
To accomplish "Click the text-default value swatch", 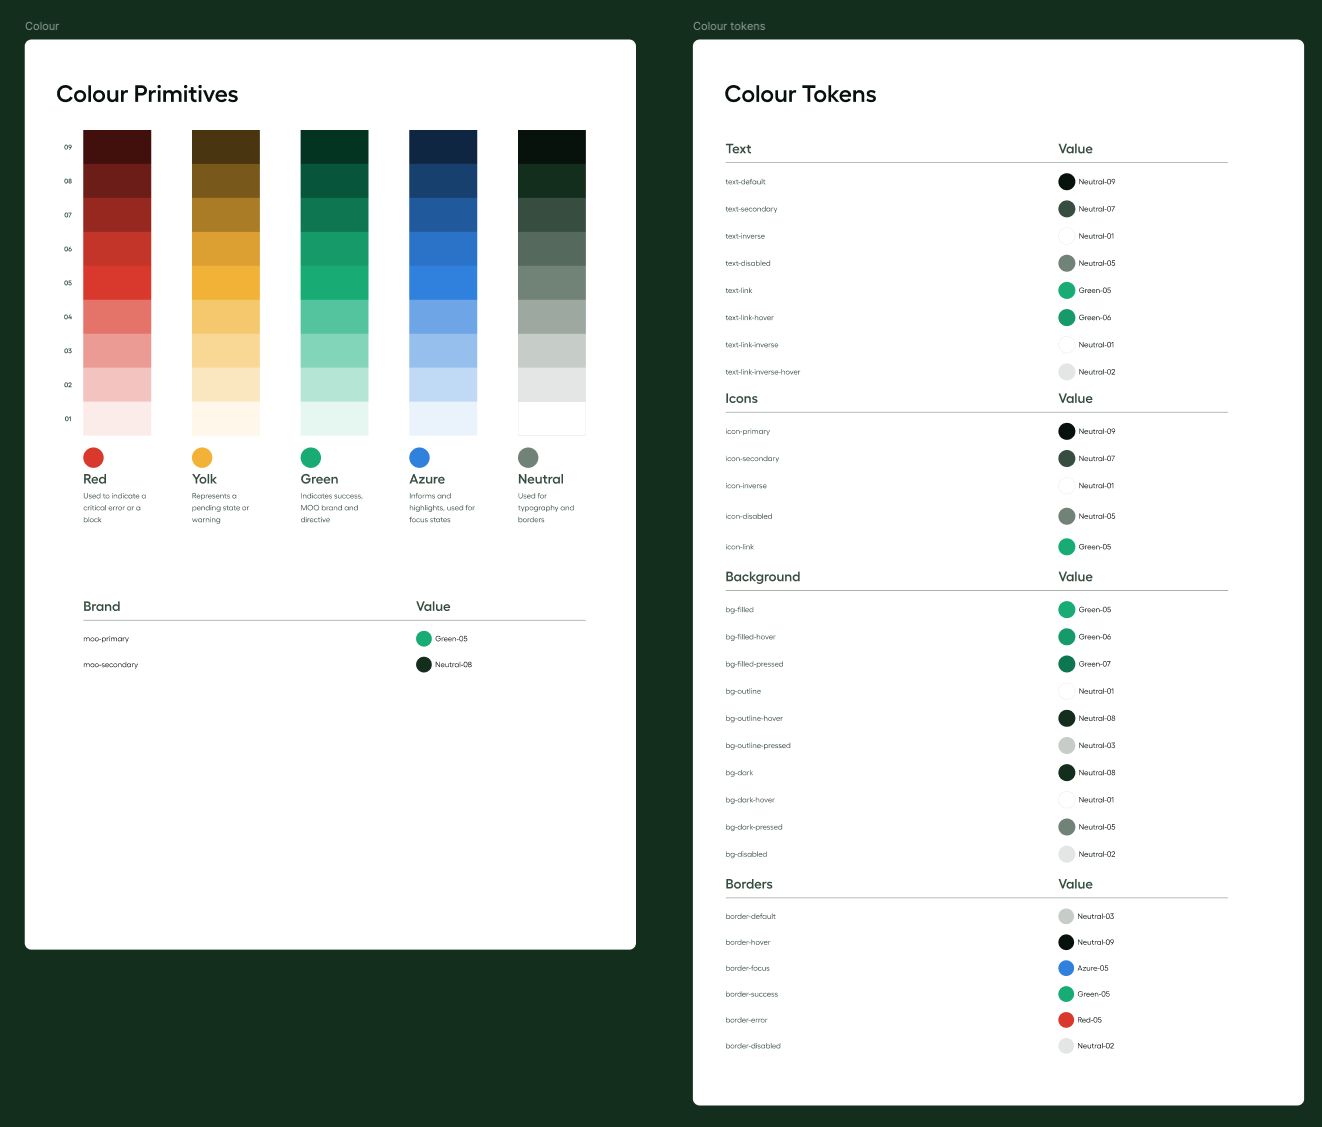I will [x=1067, y=182].
